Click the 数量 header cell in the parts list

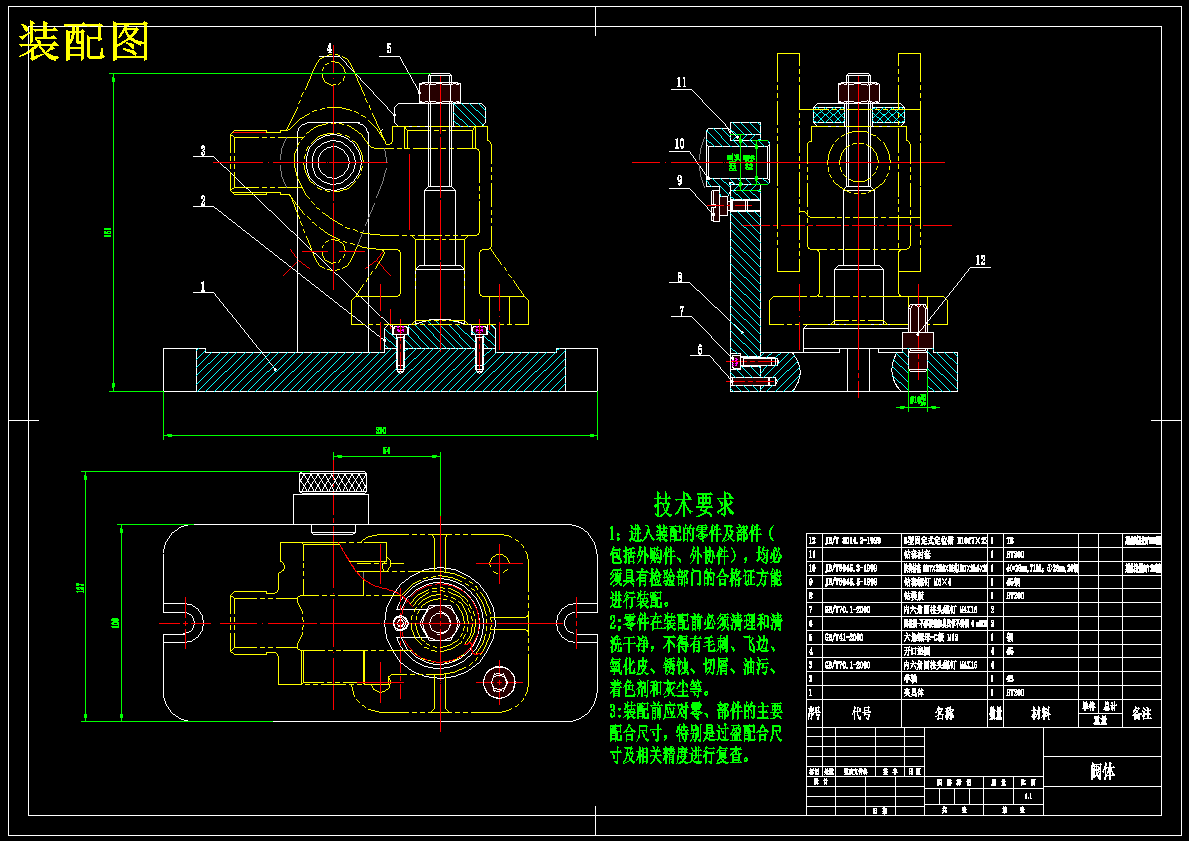point(996,714)
